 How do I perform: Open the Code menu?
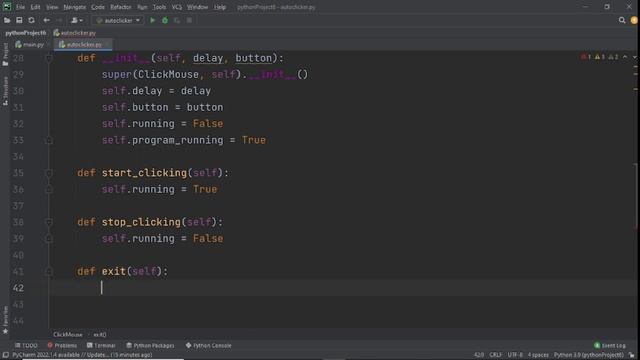tap(98, 7)
